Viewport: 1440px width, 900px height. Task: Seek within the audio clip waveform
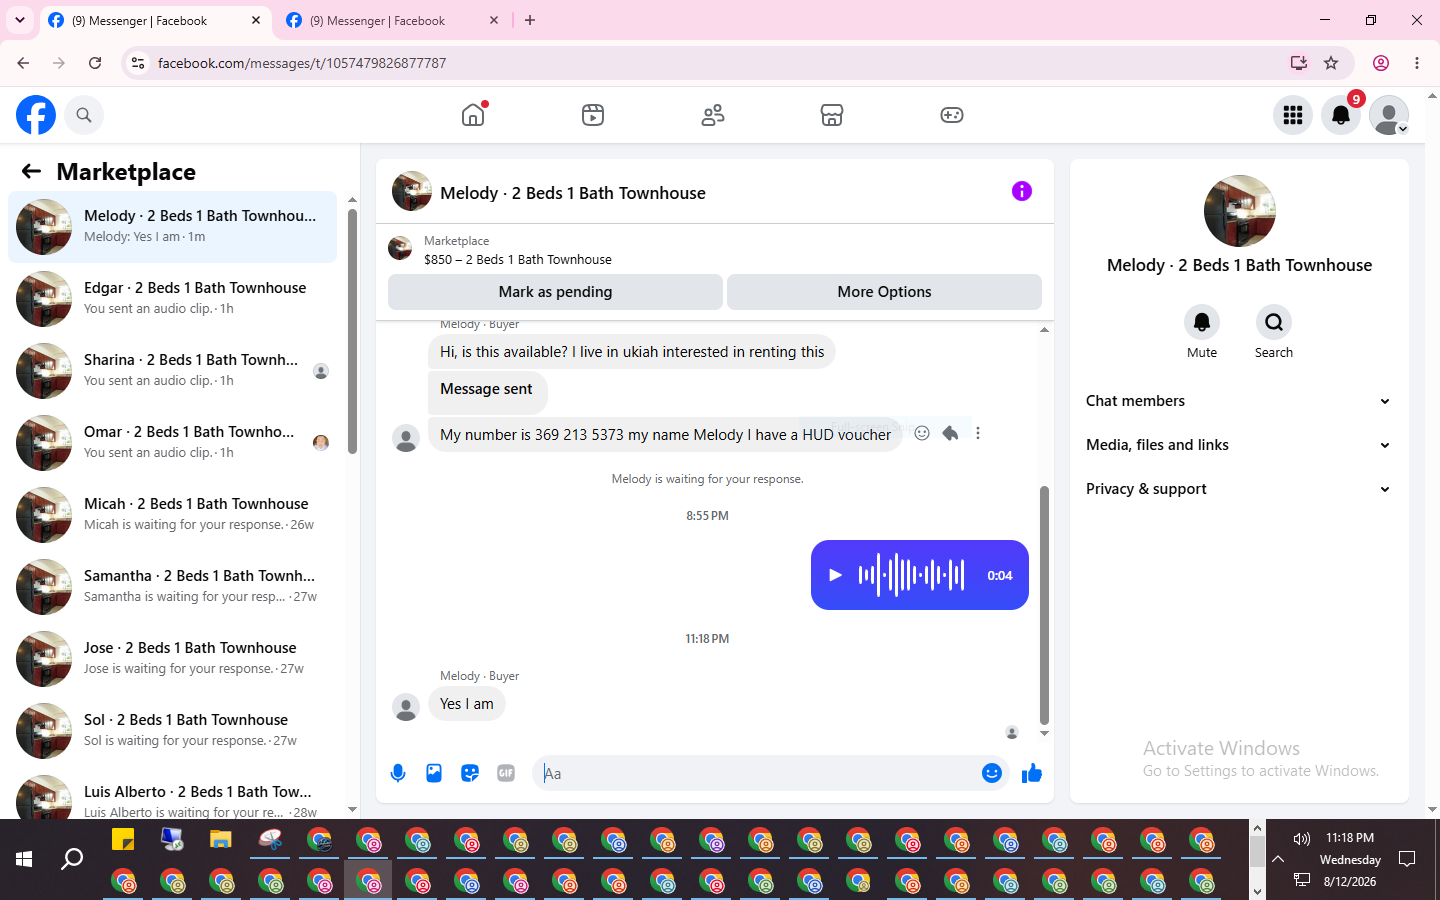click(911, 575)
